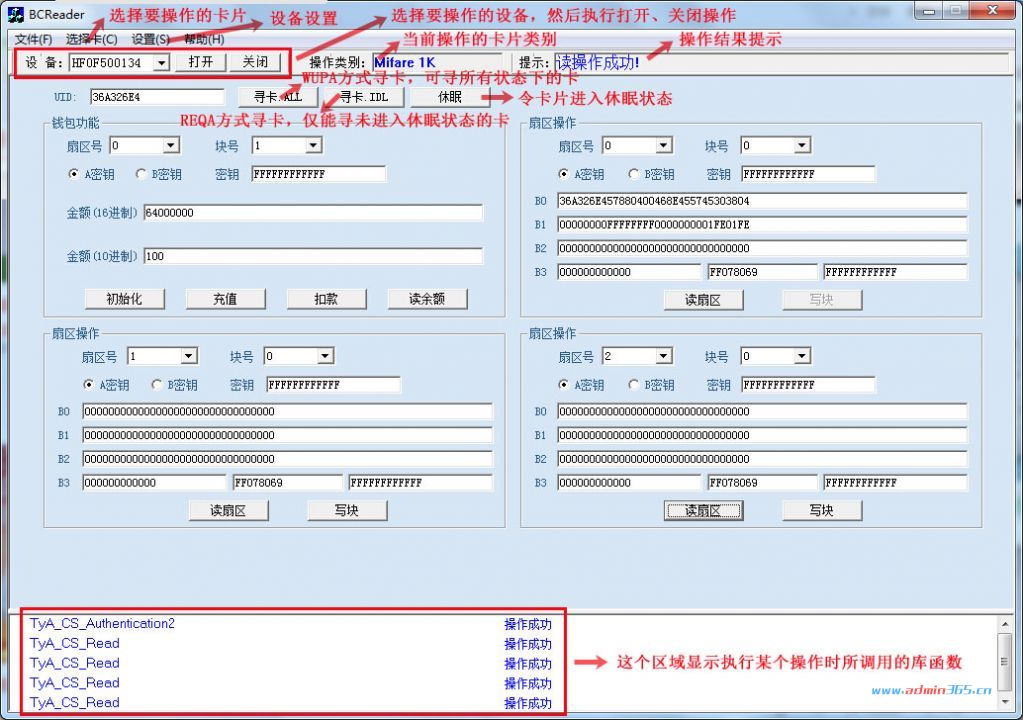Expand the 设备 combo box HF0F500134

pyautogui.click(x=161, y=63)
